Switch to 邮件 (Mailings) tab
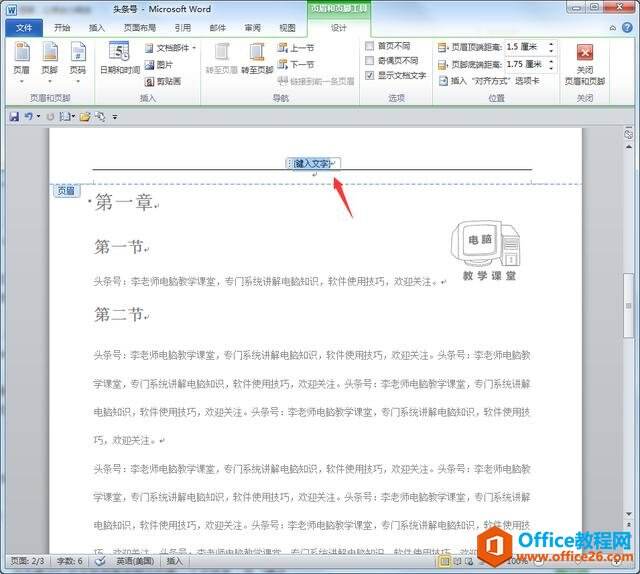Screen dimensions: 640x574 click(218, 28)
